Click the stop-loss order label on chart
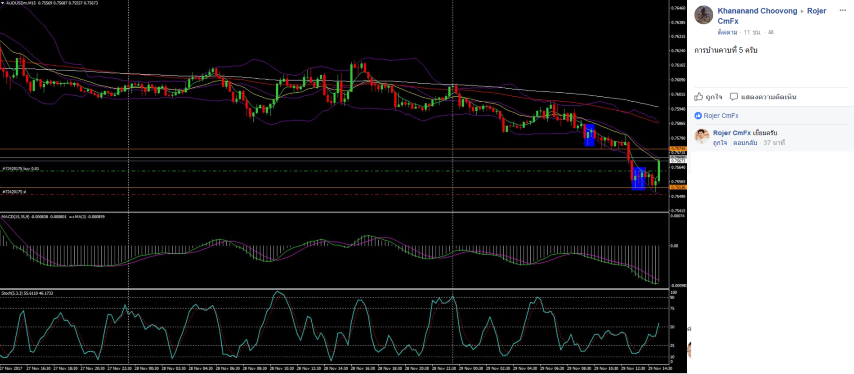The width and height of the screenshot is (854, 374). (15, 192)
